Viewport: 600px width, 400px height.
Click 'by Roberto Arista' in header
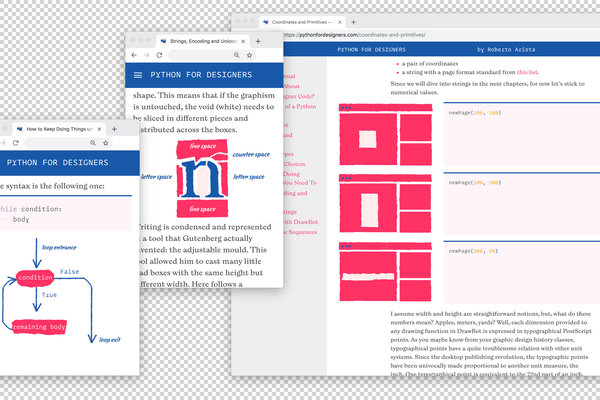click(x=506, y=49)
